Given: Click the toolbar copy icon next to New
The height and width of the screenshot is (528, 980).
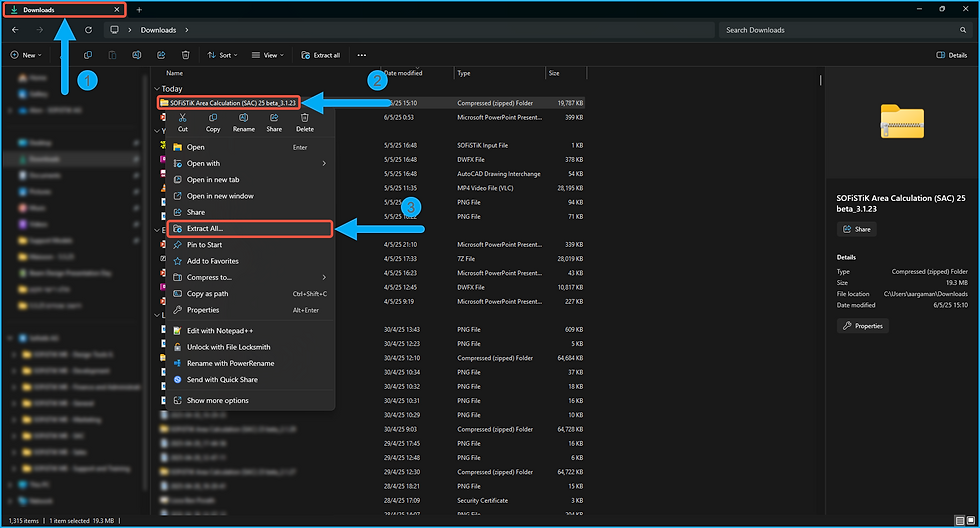Looking at the screenshot, I should [x=88, y=55].
